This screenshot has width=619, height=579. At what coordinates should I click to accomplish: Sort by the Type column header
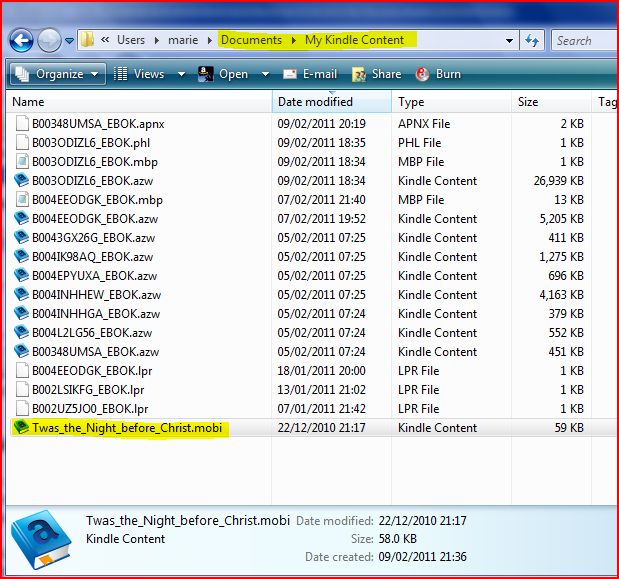(451, 102)
